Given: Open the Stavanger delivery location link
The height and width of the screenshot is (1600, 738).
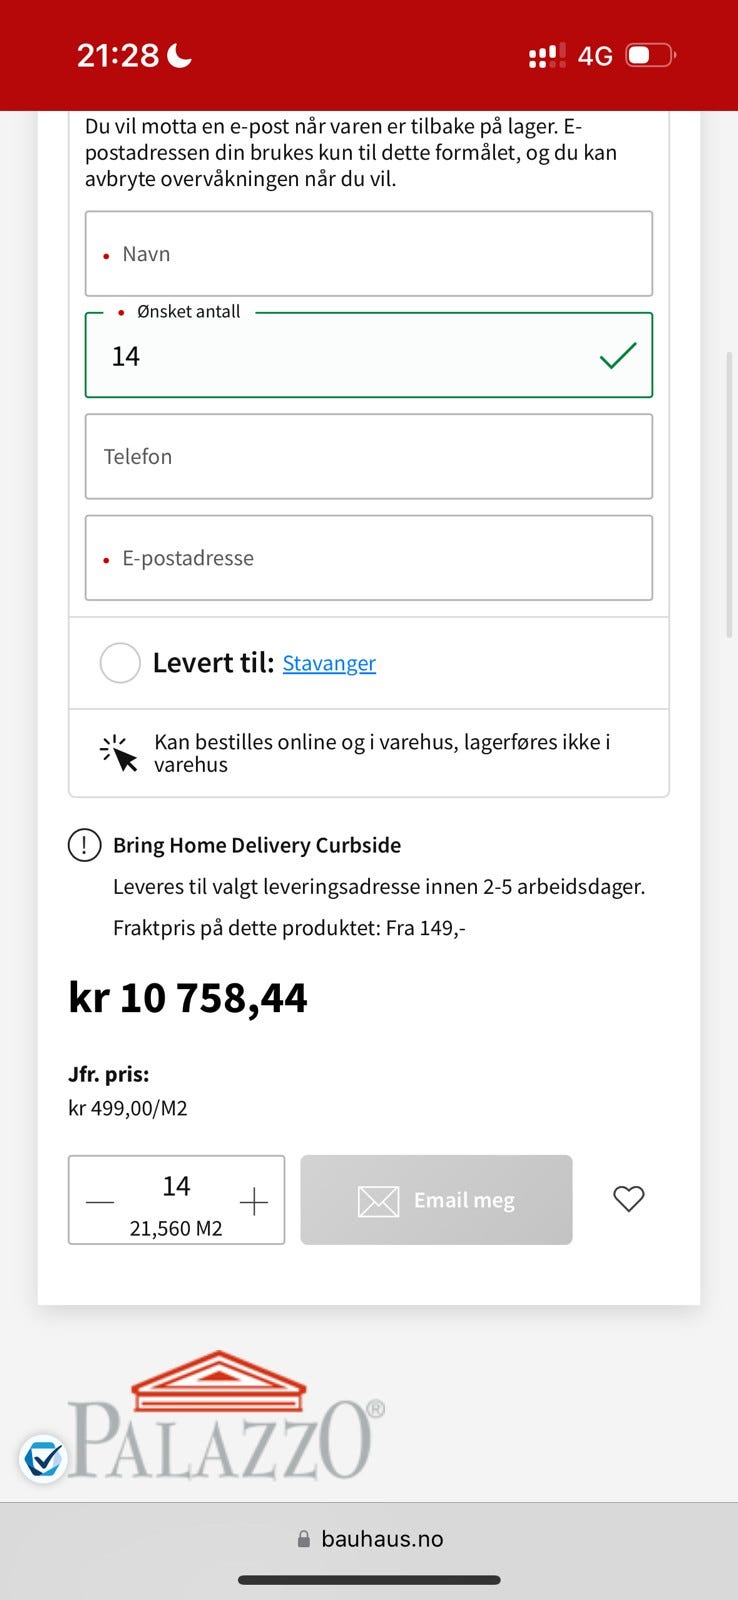Looking at the screenshot, I should [329, 663].
